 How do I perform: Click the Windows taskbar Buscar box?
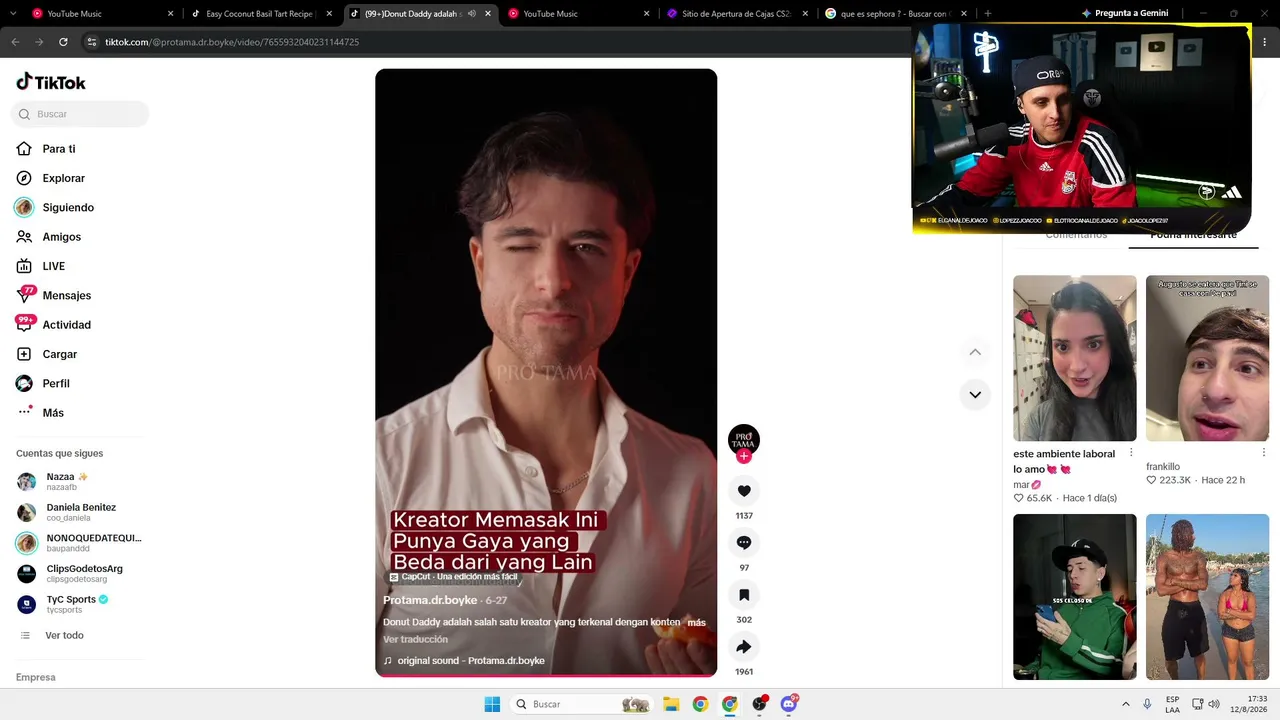[583, 704]
